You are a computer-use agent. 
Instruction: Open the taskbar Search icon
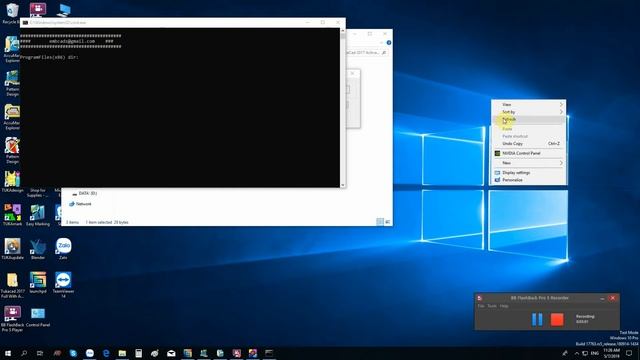click(x=24, y=353)
